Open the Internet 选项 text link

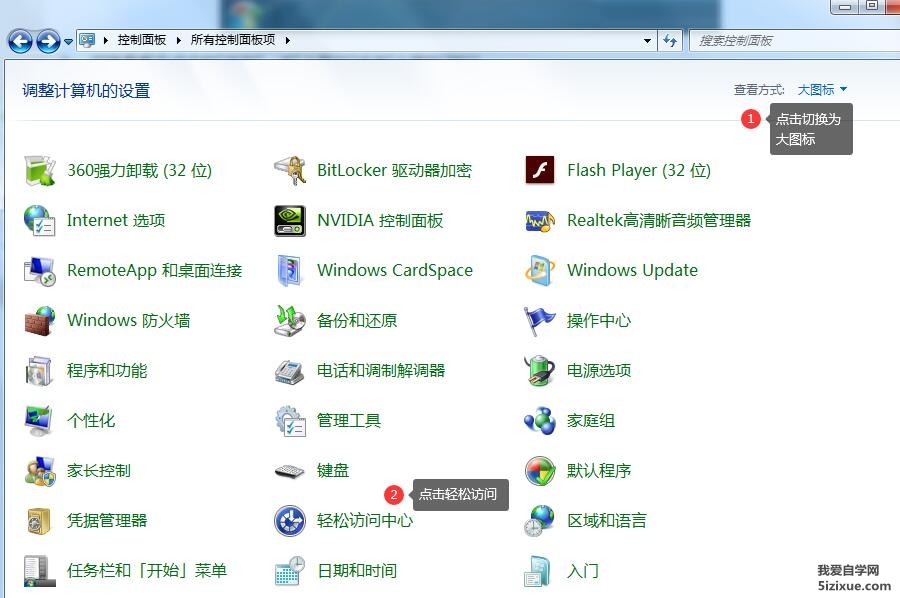coord(116,220)
